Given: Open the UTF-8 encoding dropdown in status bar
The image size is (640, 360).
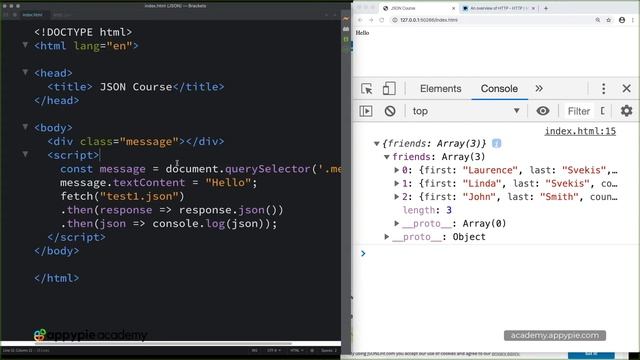Looking at the screenshot, I should (x=273, y=351).
